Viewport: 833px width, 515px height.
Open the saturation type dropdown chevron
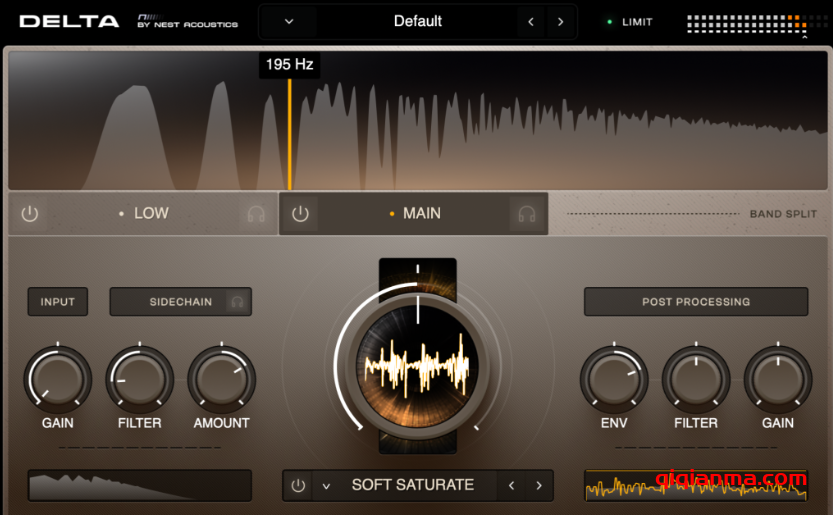[x=326, y=486]
